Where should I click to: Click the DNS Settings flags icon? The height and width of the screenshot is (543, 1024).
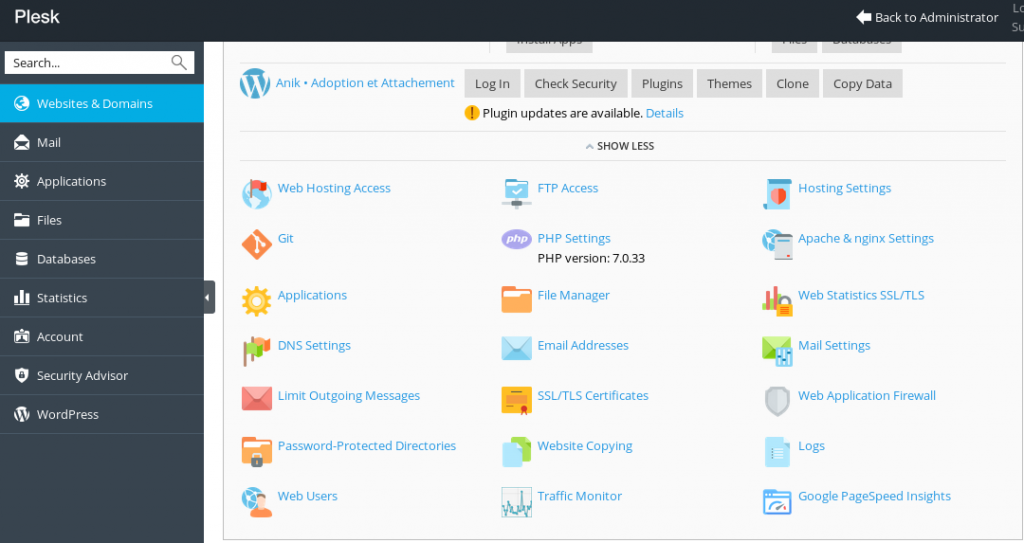tap(256, 352)
